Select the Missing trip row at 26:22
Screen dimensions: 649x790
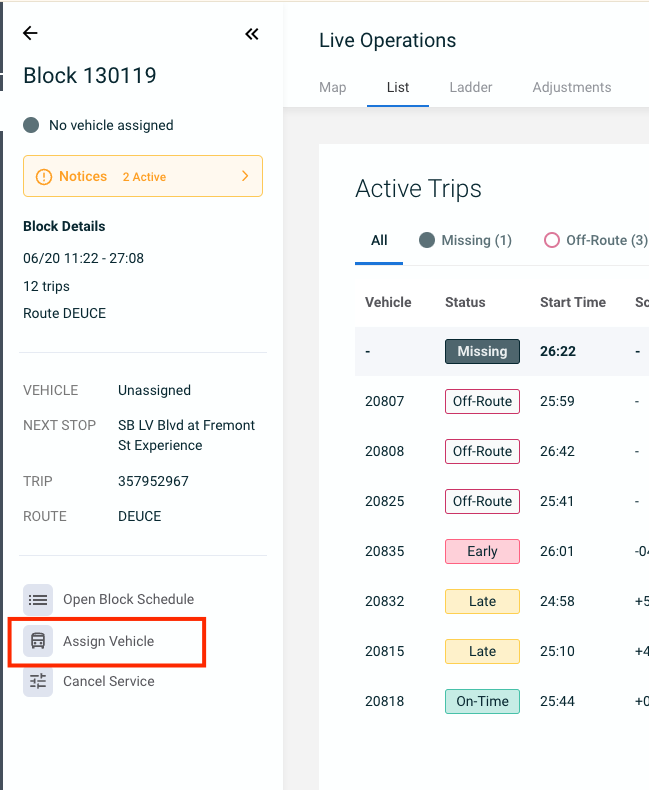point(502,351)
